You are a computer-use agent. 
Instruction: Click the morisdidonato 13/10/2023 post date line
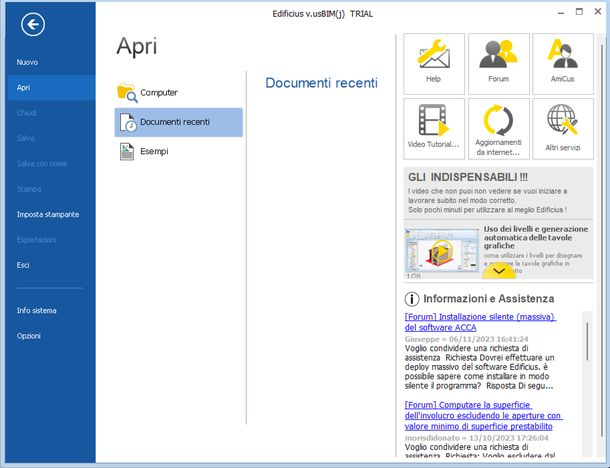tap(477, 438)
